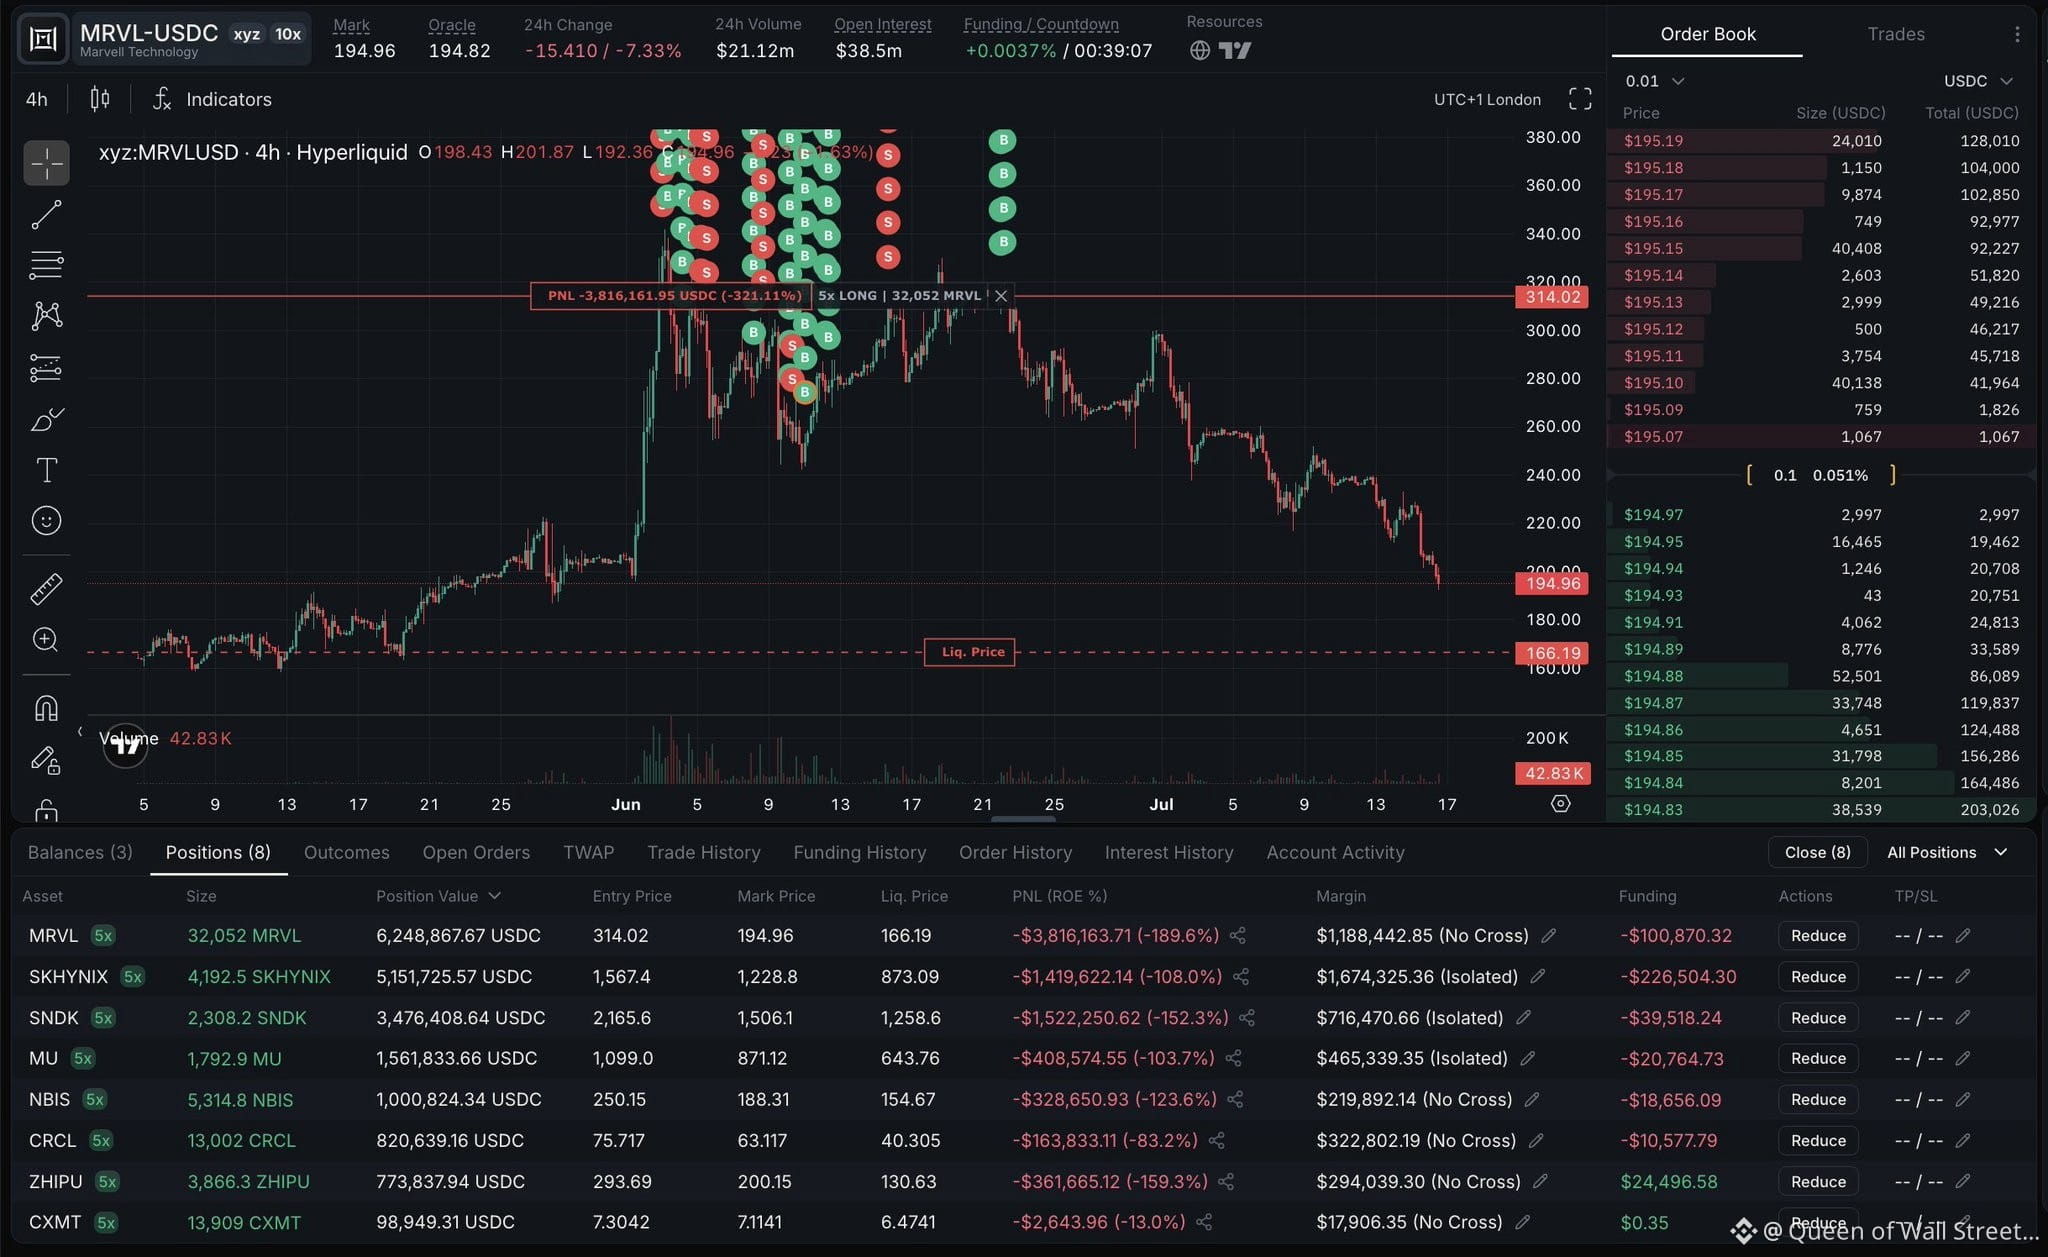Reduce the MRVL position
Image resolution: width=2048 pixels, height=1257 pixels.
click(x=1818, y=936)
